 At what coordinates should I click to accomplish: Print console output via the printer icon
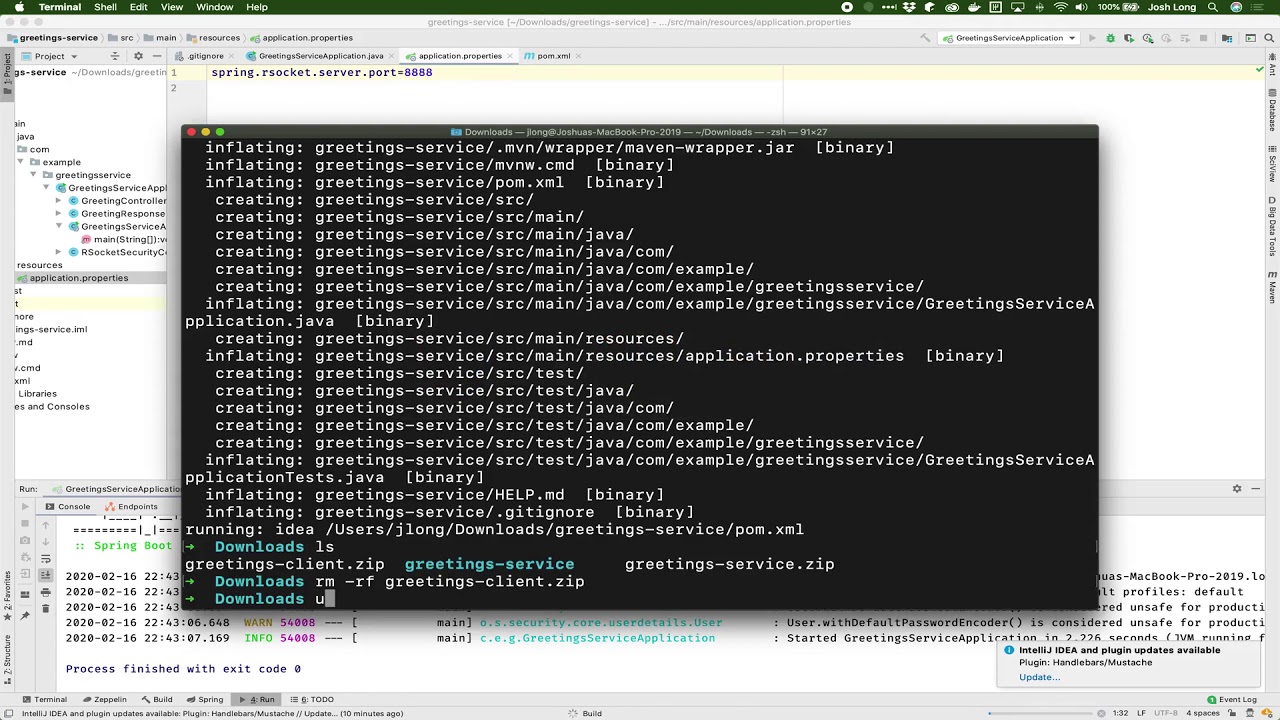pos(46,592)
